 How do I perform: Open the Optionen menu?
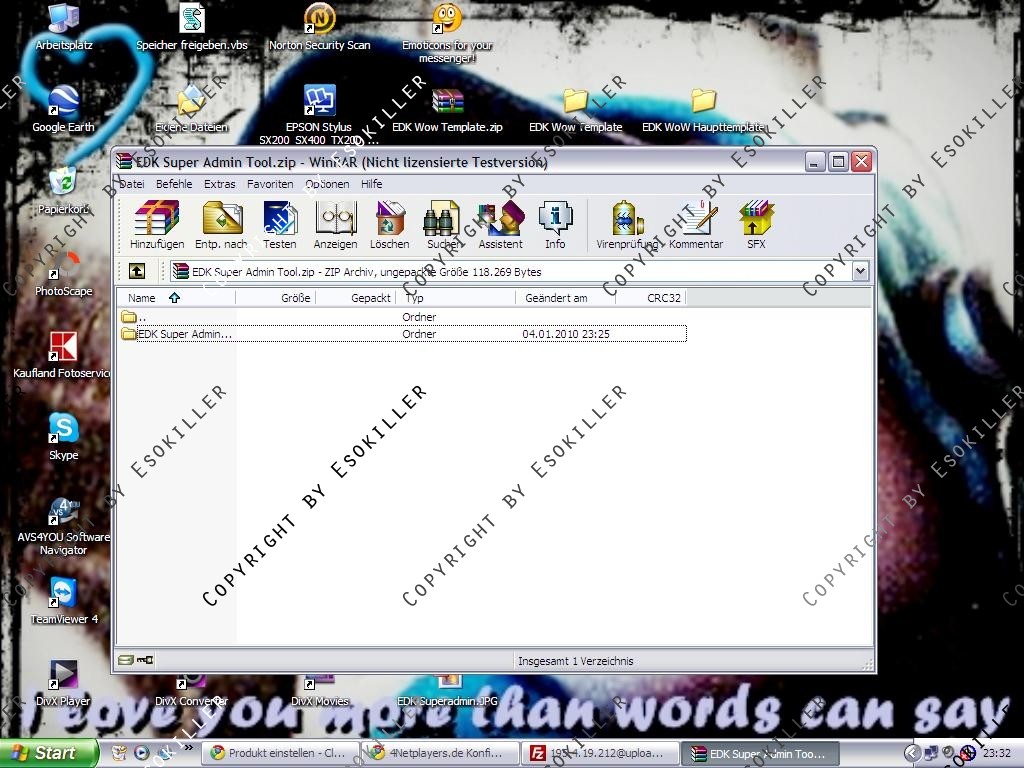327,184
